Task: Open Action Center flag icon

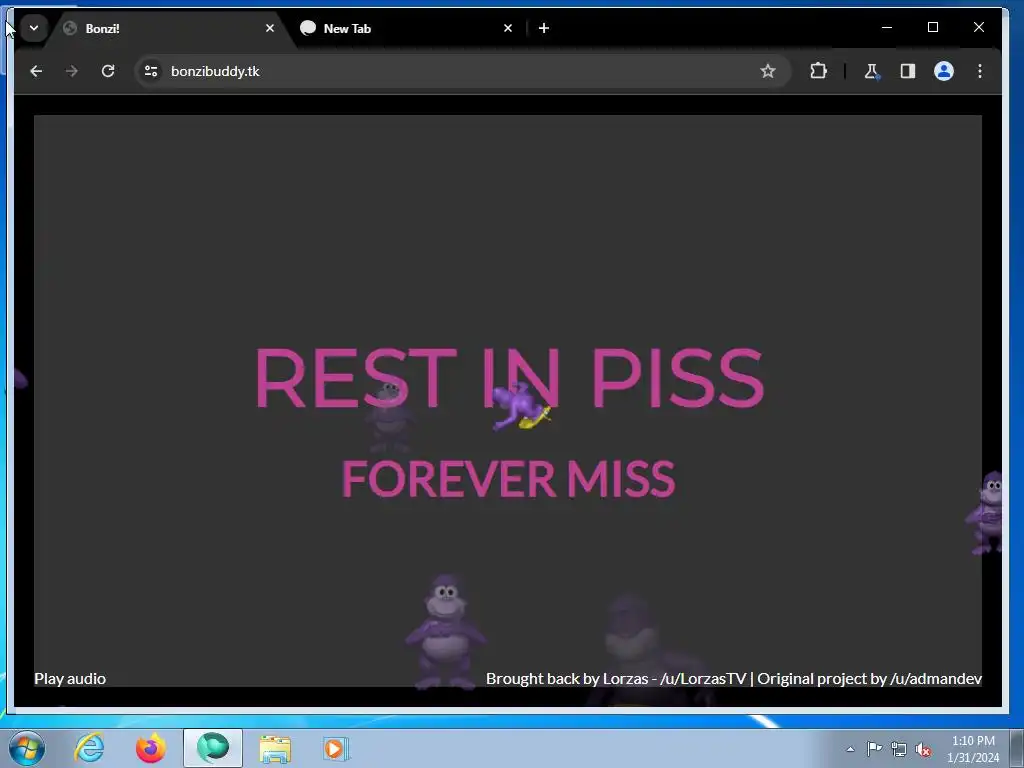Action: pyautogui.click(x=874, y=748)
